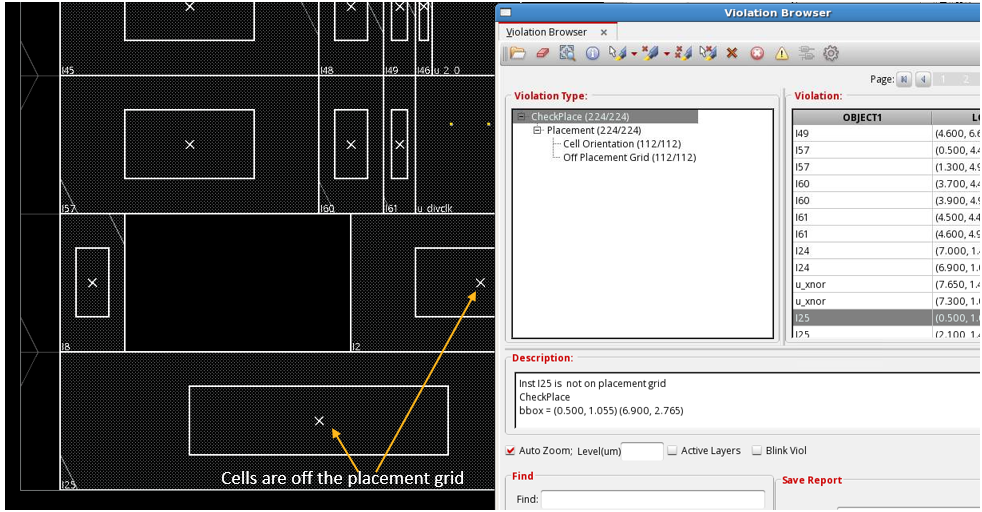Click inside the Level(um) input field
The image size is (982, 512).
(641, 451)
